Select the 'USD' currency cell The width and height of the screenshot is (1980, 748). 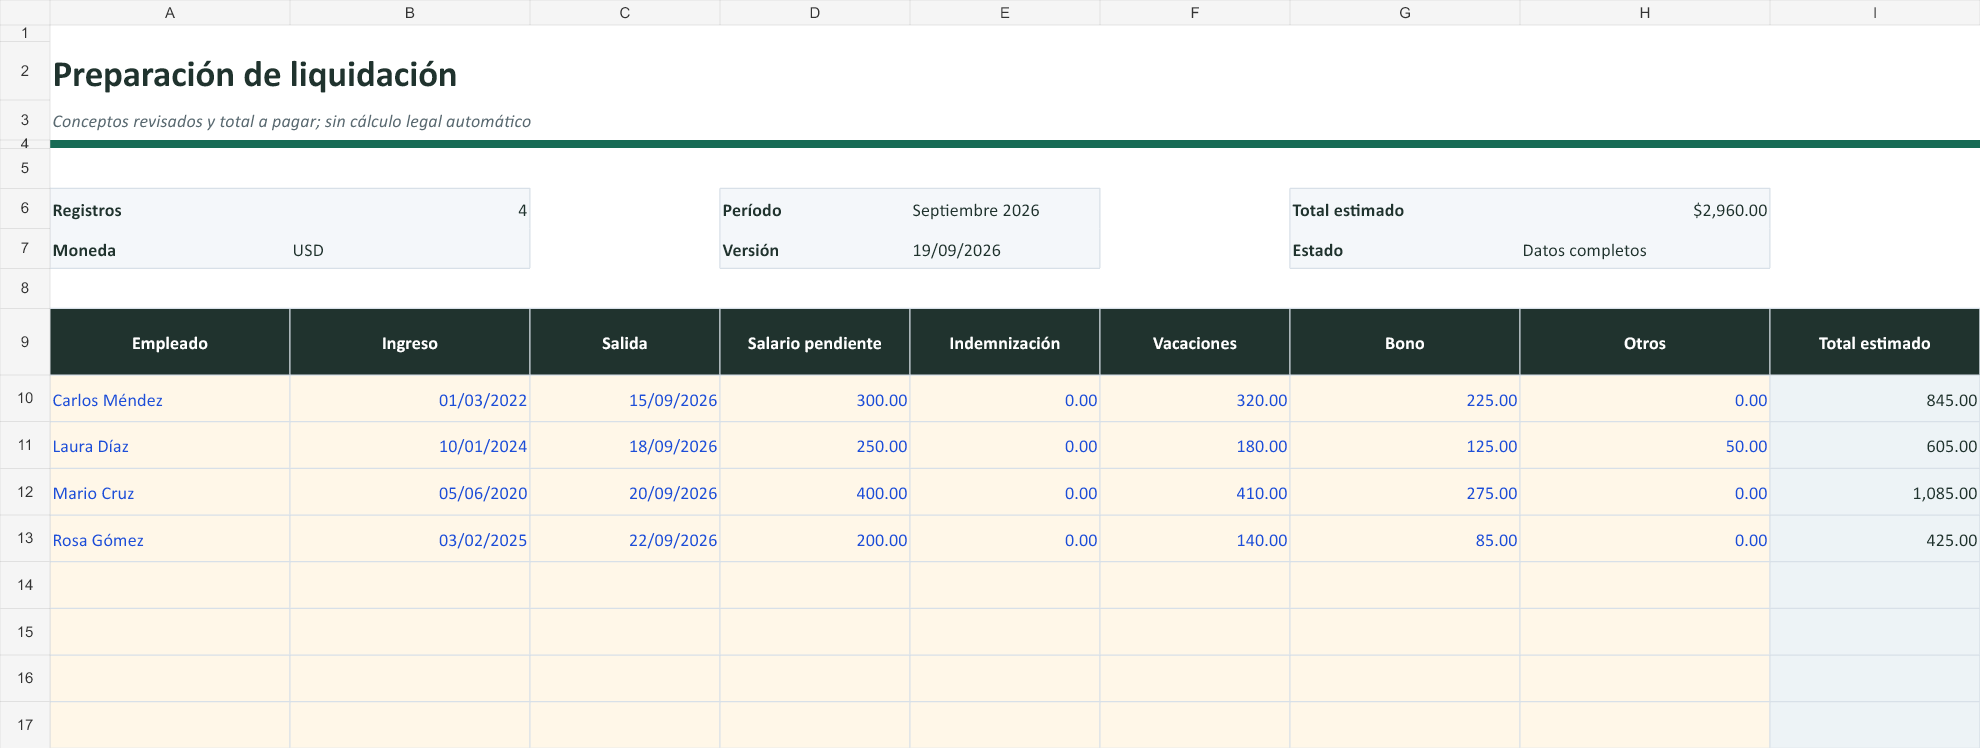410,250
